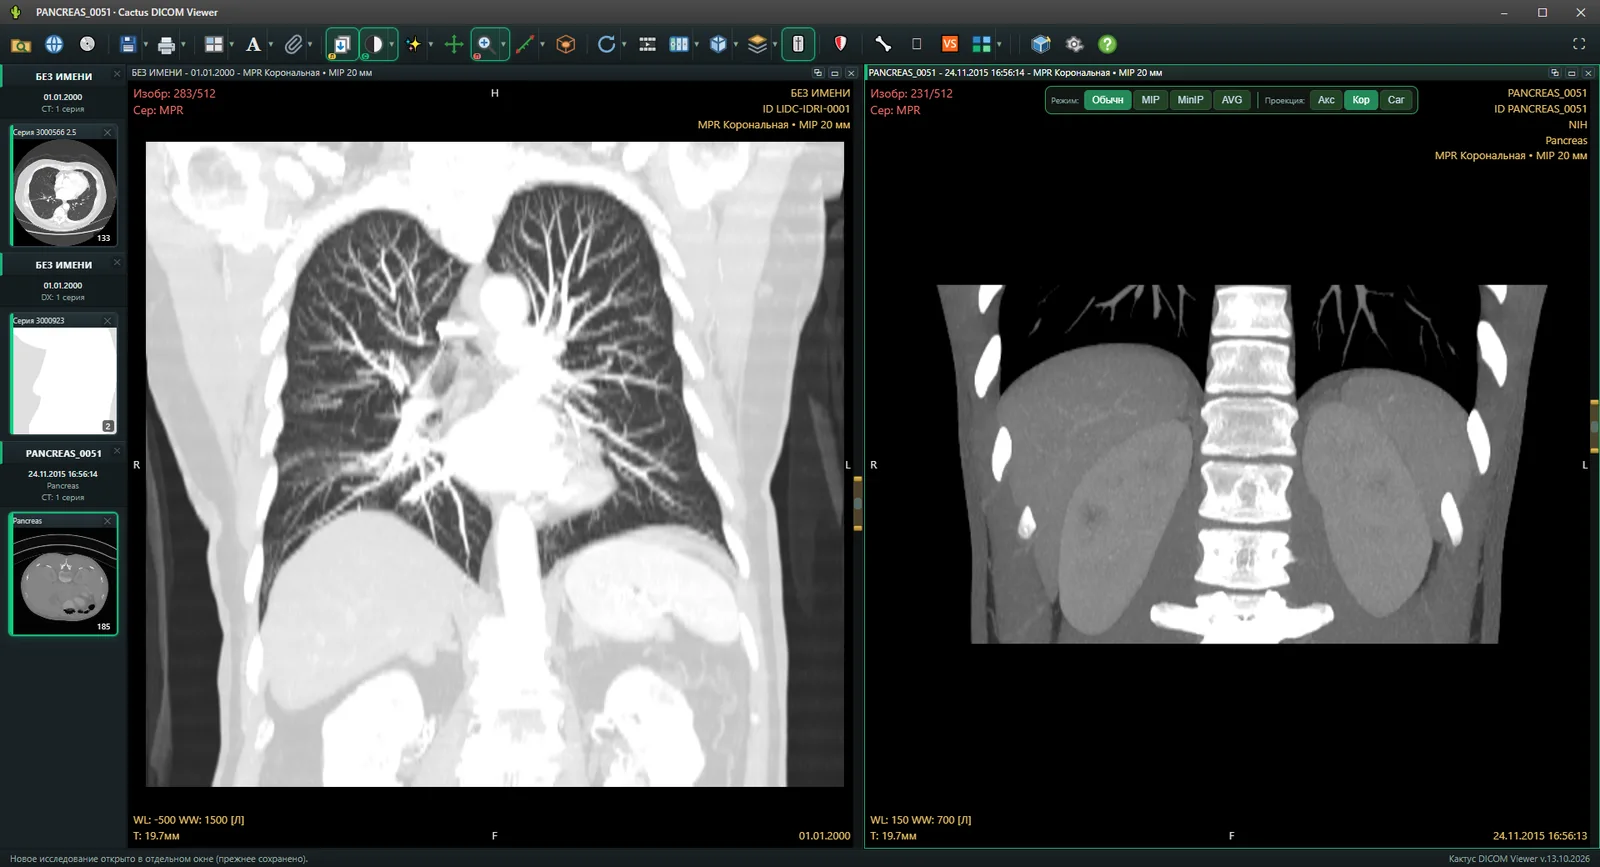Image resolution: width=1600 pixels, height=867 pixels.
Task: Expand the rotate tool dropdown arrow
Action: click(x=623, y=44)
